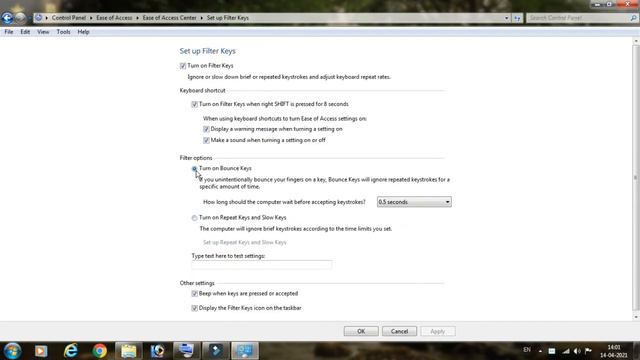
Task: Click the Back navigation arrow
Action: click(x=7, y=18)
